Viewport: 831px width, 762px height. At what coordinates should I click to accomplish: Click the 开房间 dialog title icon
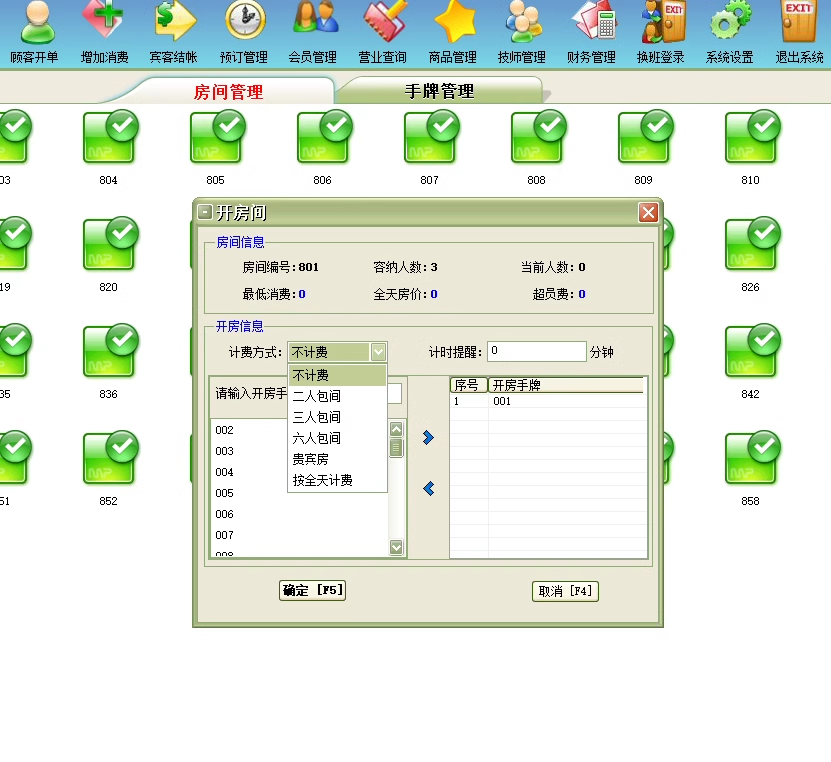coord(204,212)
